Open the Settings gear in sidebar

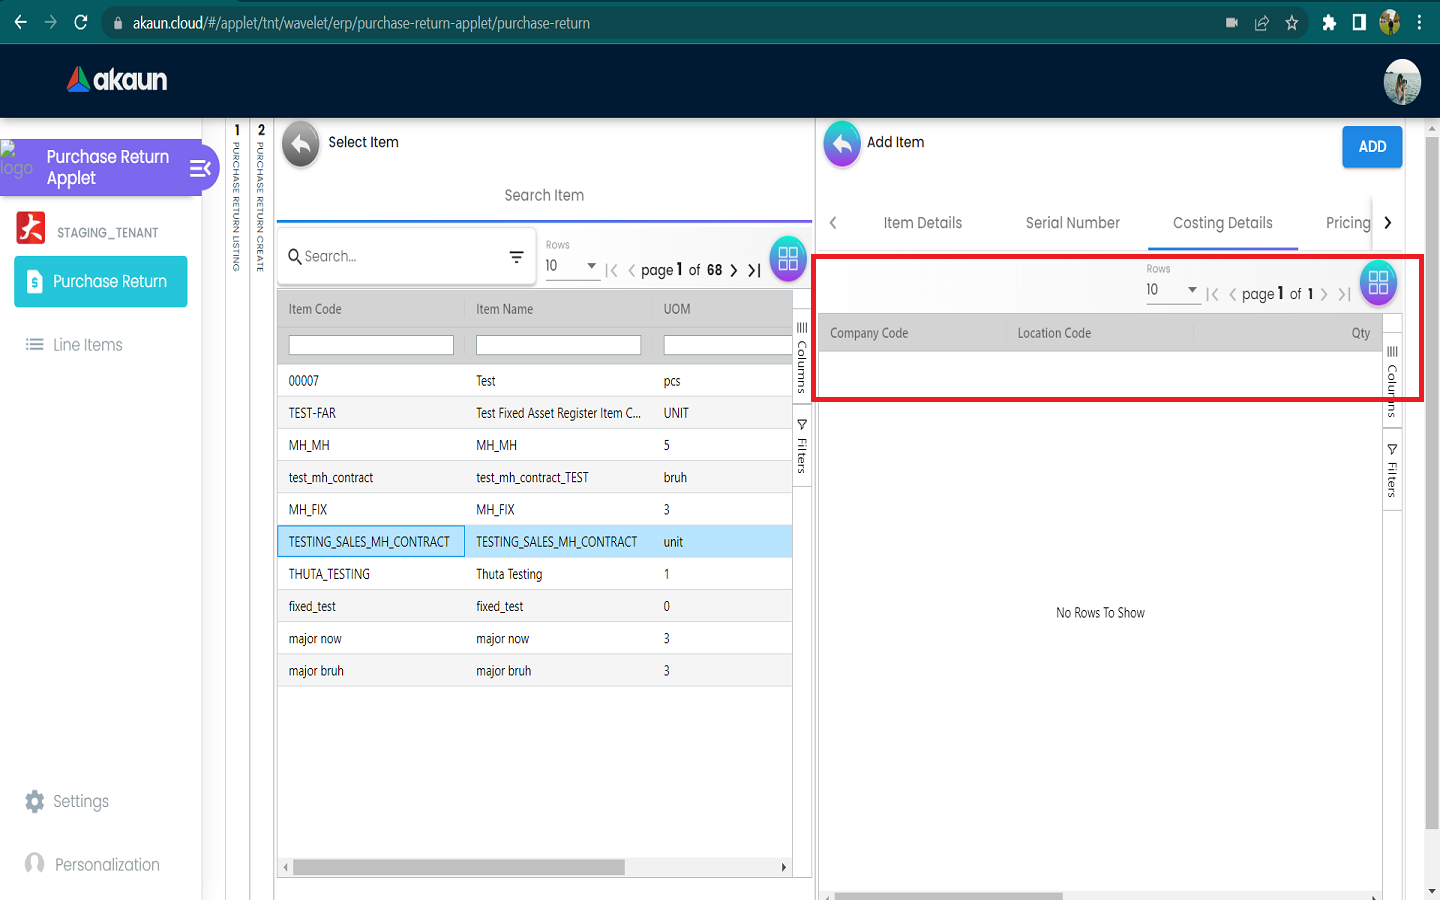tap(35, 801)
